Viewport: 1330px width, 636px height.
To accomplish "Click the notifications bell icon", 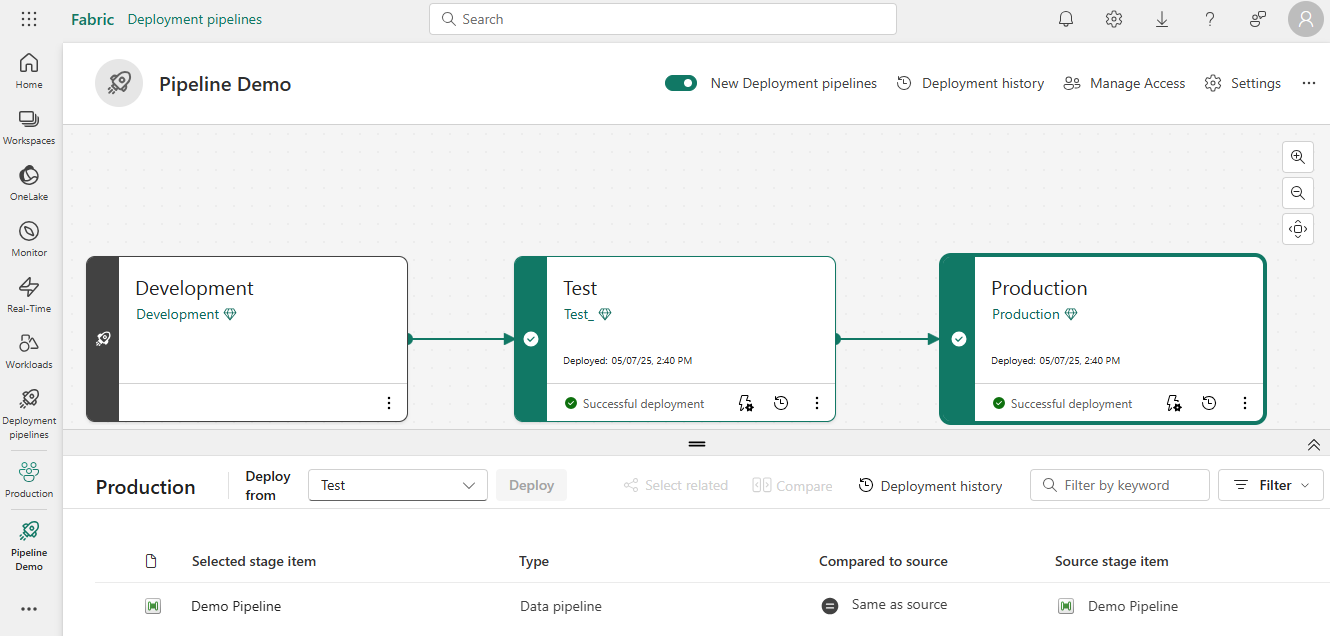I will pos(1065,18).
